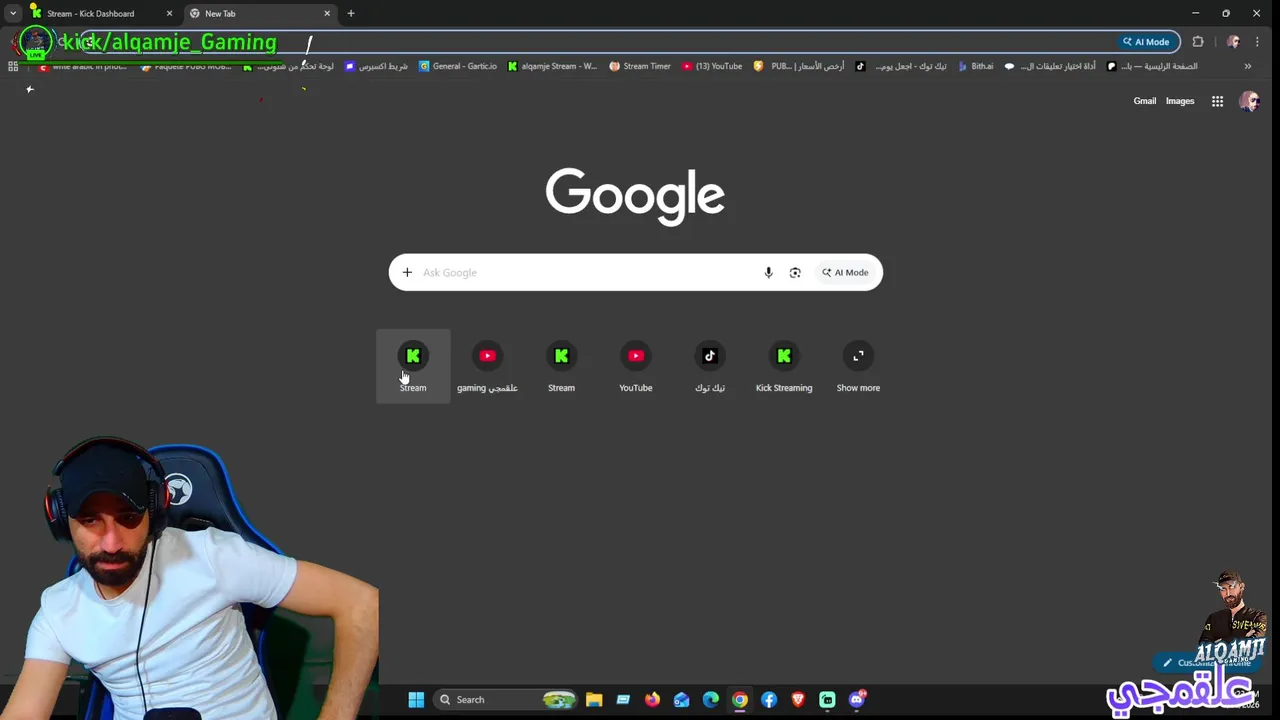Open Bith.ai bookmark

coord(976,66)
